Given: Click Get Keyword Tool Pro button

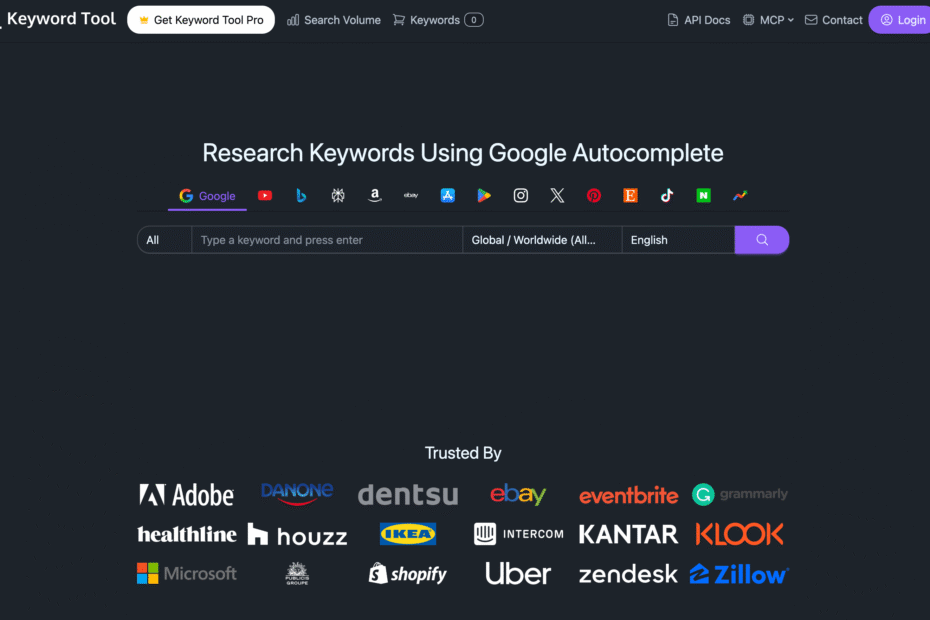Looking at the screenshot, I should pyautogui.click(x=201, y=20).
